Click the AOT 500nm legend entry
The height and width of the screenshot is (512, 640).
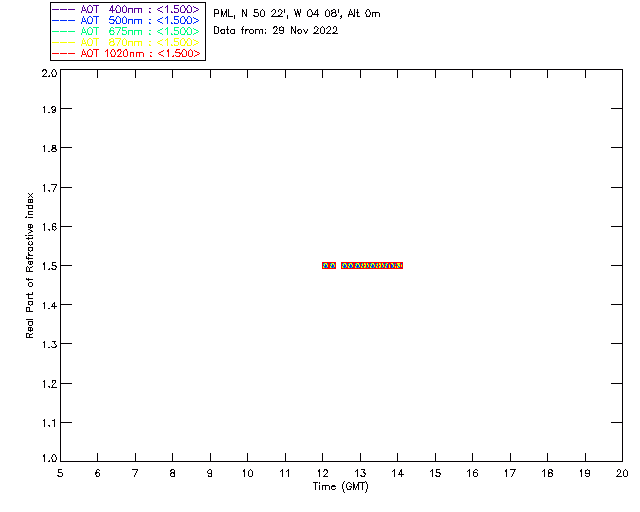[126, 20]
